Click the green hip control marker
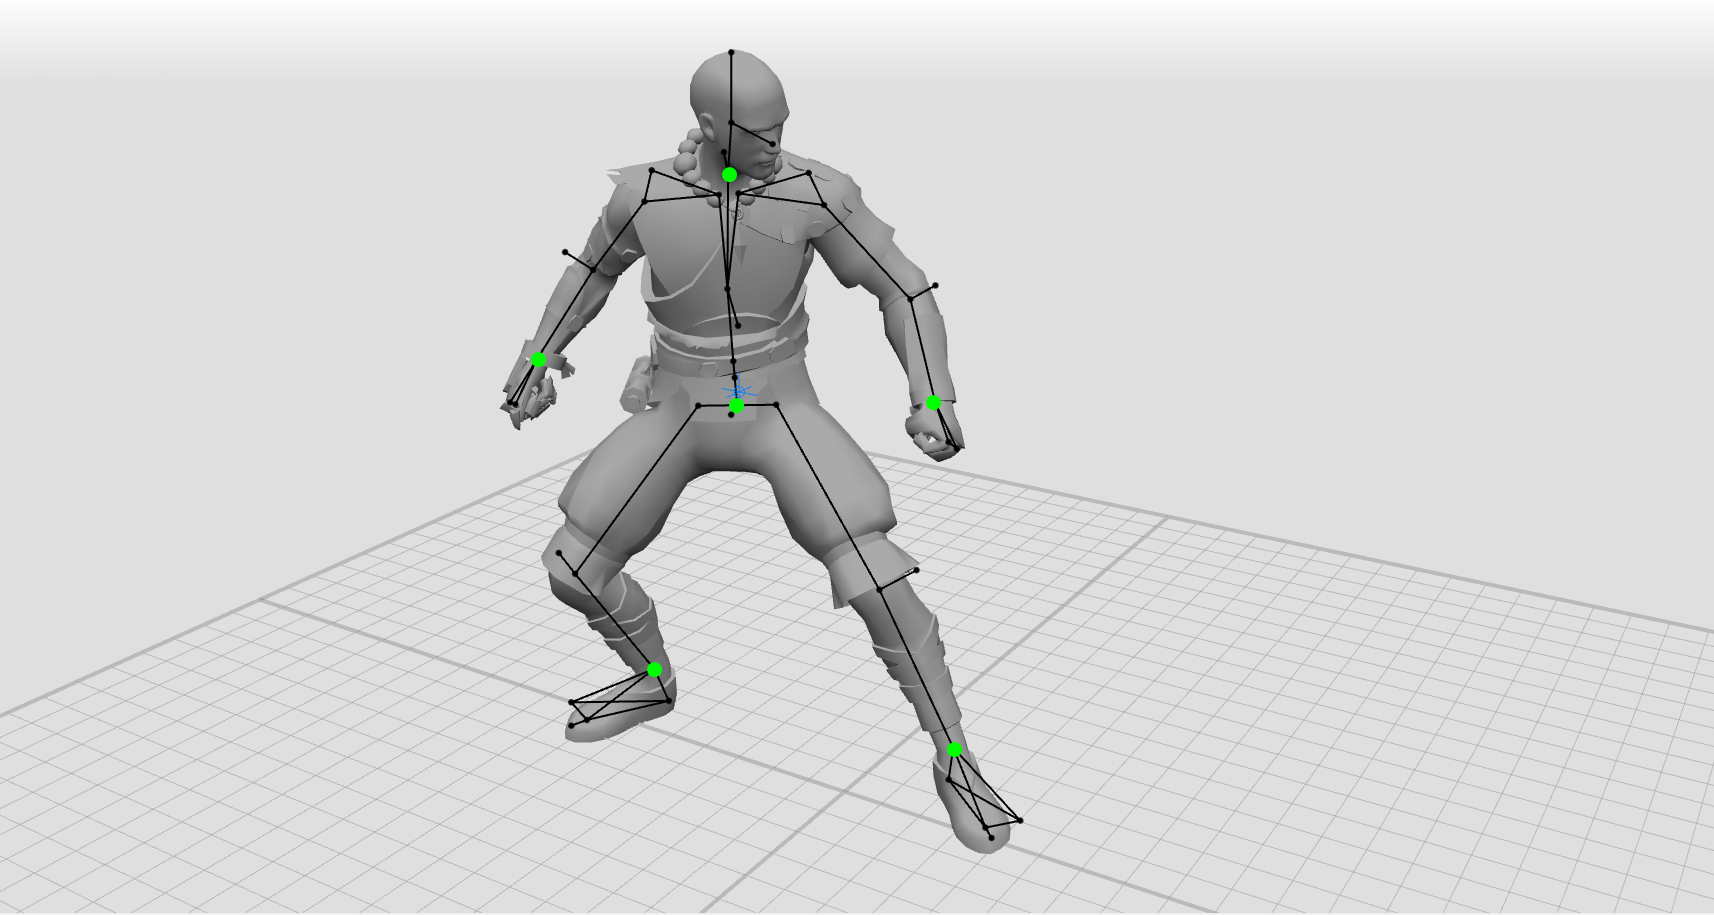Viewport: 1714px width, 915px height. [737, 405]
